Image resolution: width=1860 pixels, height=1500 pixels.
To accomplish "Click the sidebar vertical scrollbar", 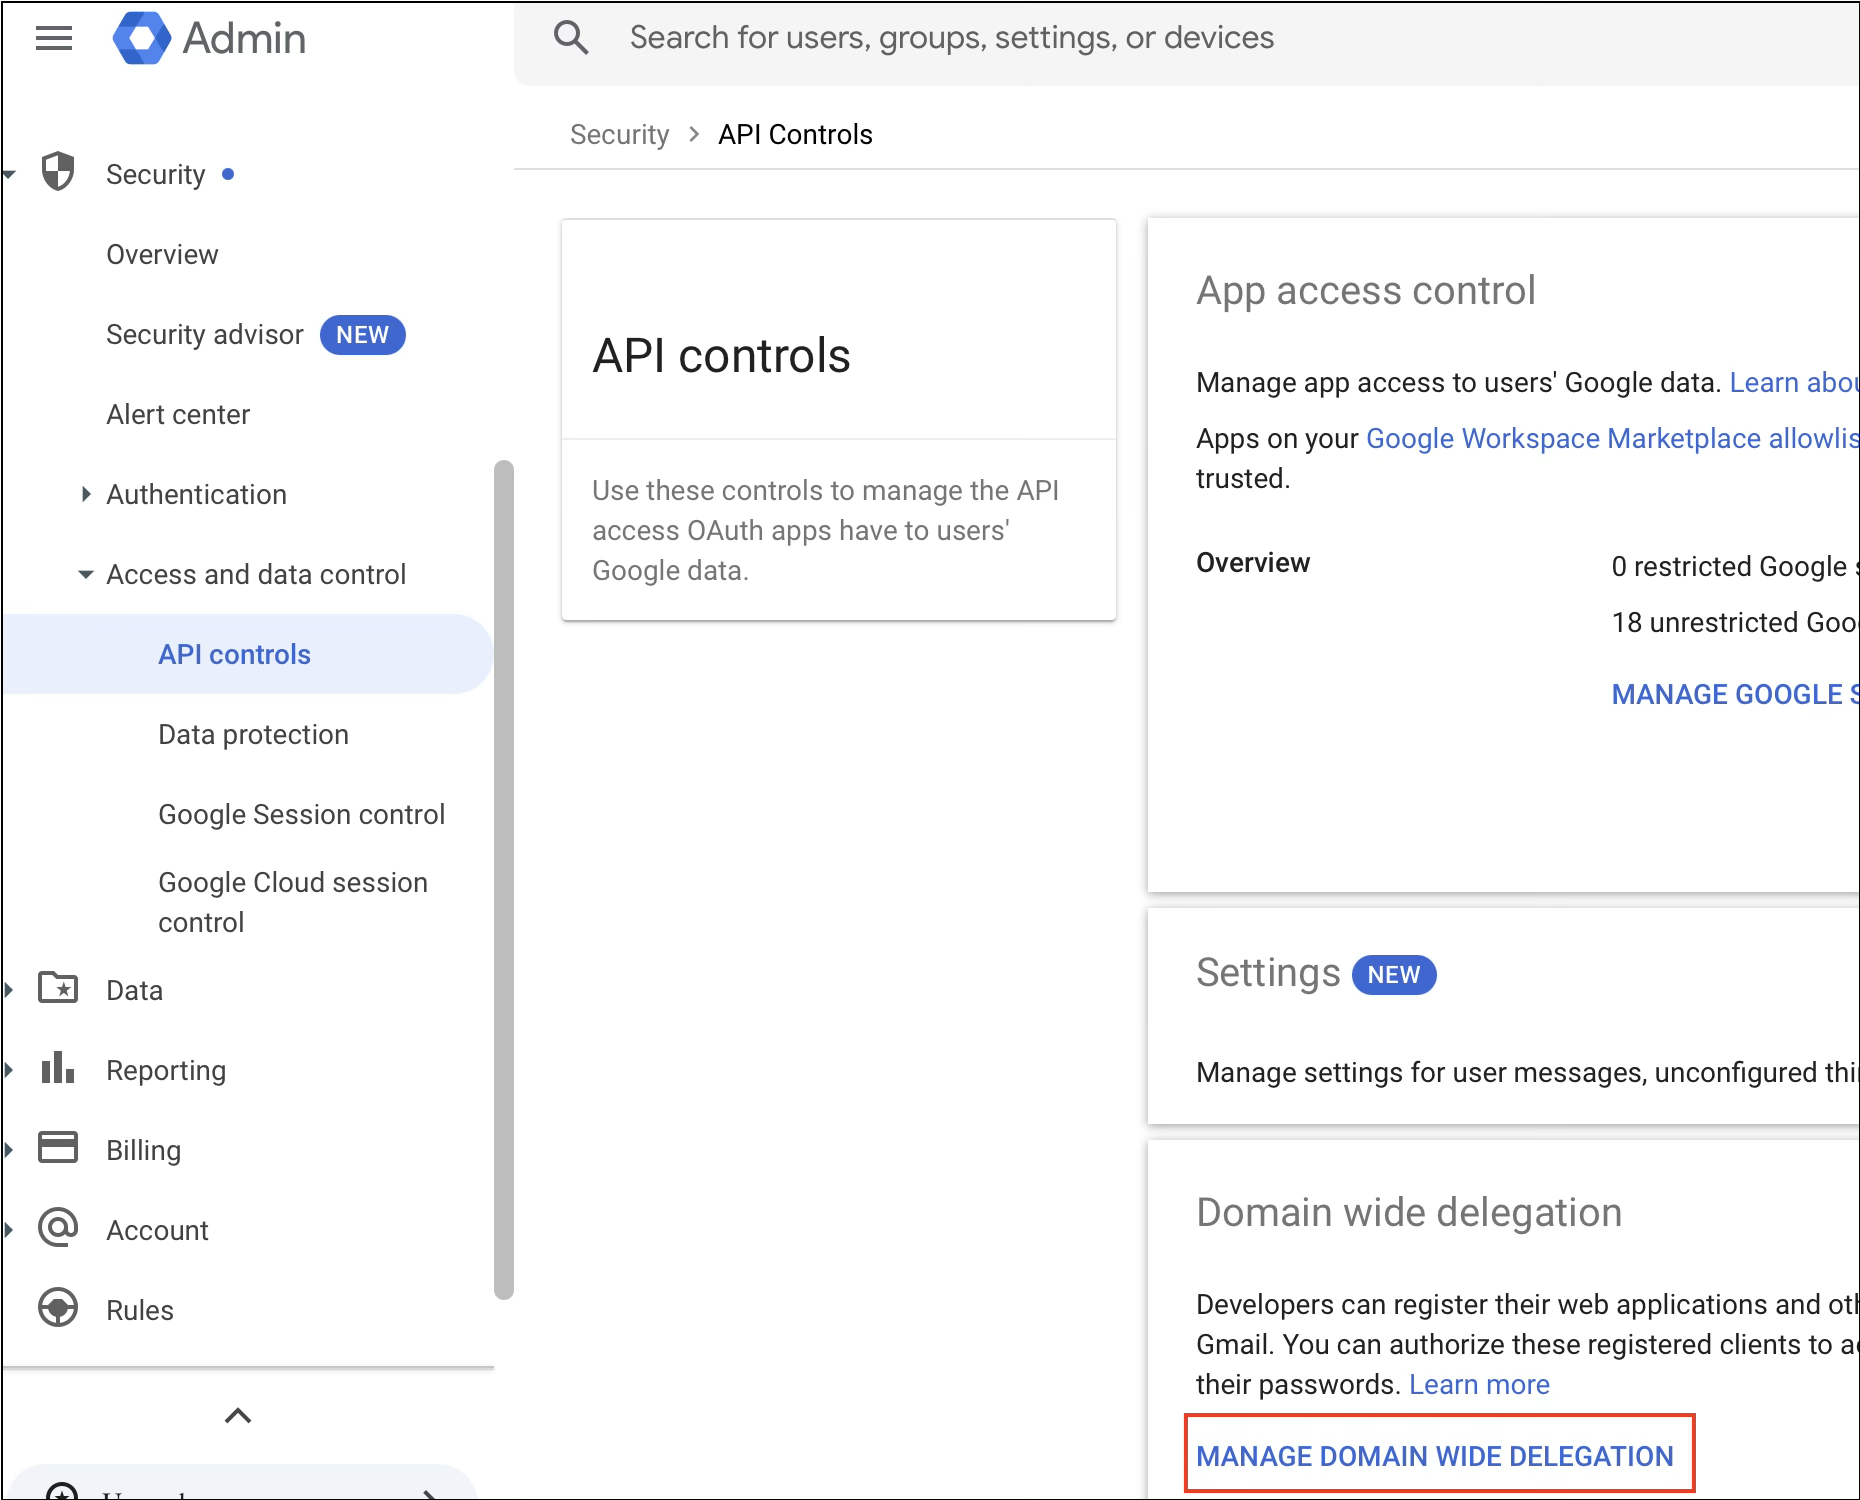I will [504, 880].
